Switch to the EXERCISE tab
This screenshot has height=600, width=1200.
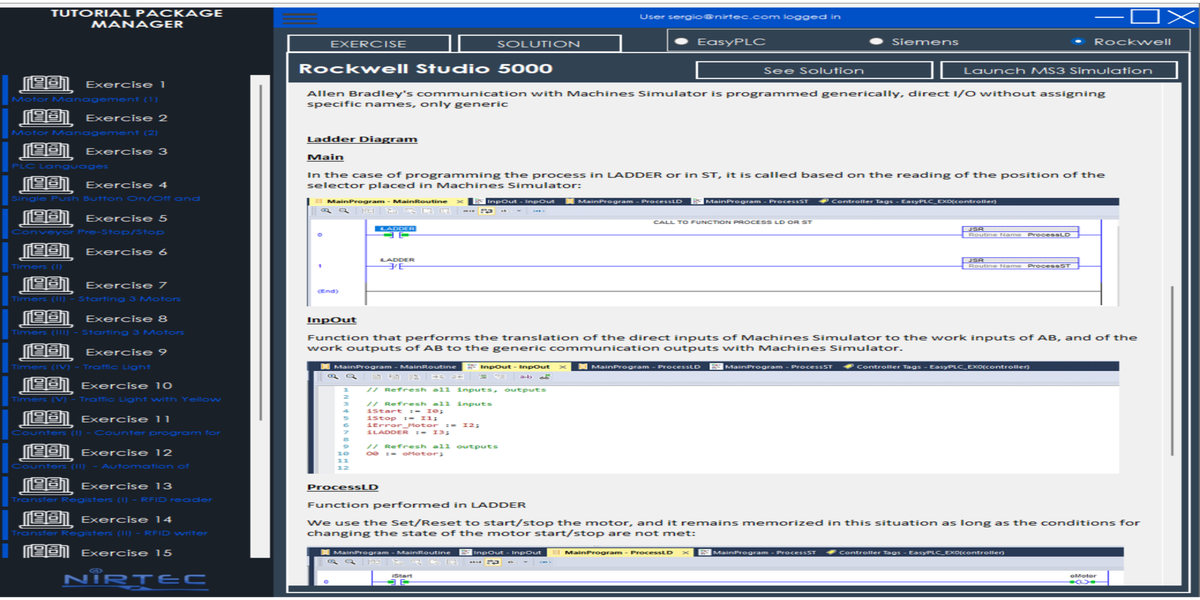(369, 44)
